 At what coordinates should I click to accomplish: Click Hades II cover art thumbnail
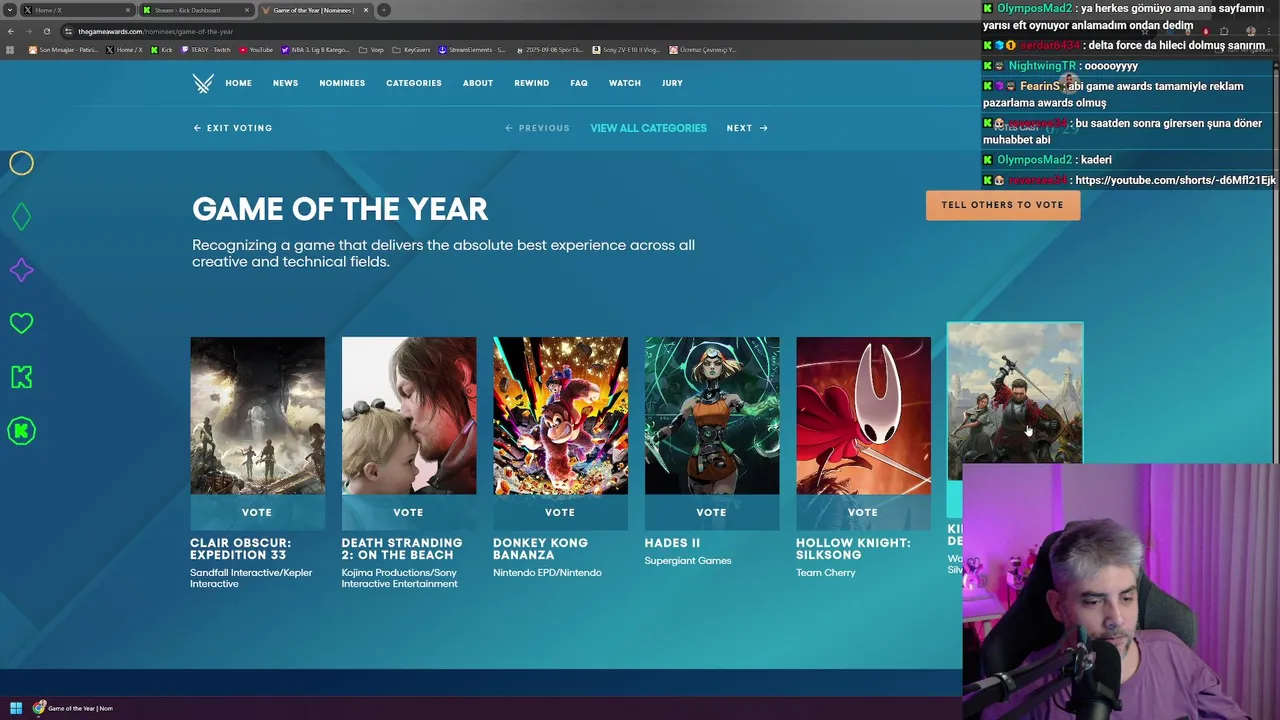712,416
